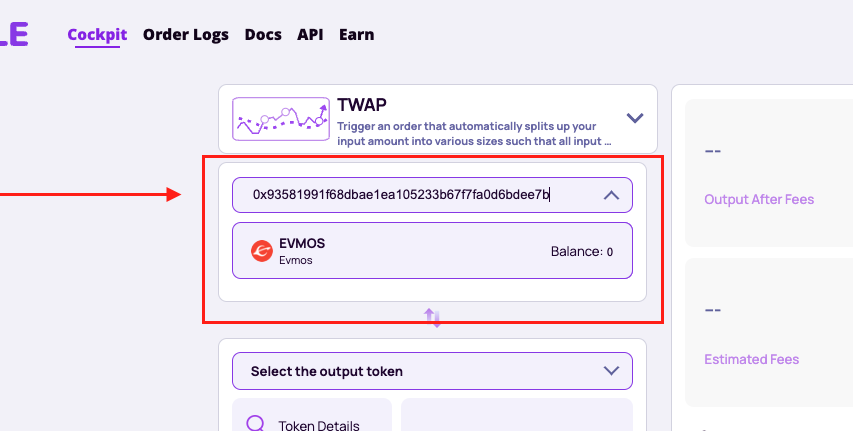Click the purple logo at top left
853x431 pixels.
14,35
